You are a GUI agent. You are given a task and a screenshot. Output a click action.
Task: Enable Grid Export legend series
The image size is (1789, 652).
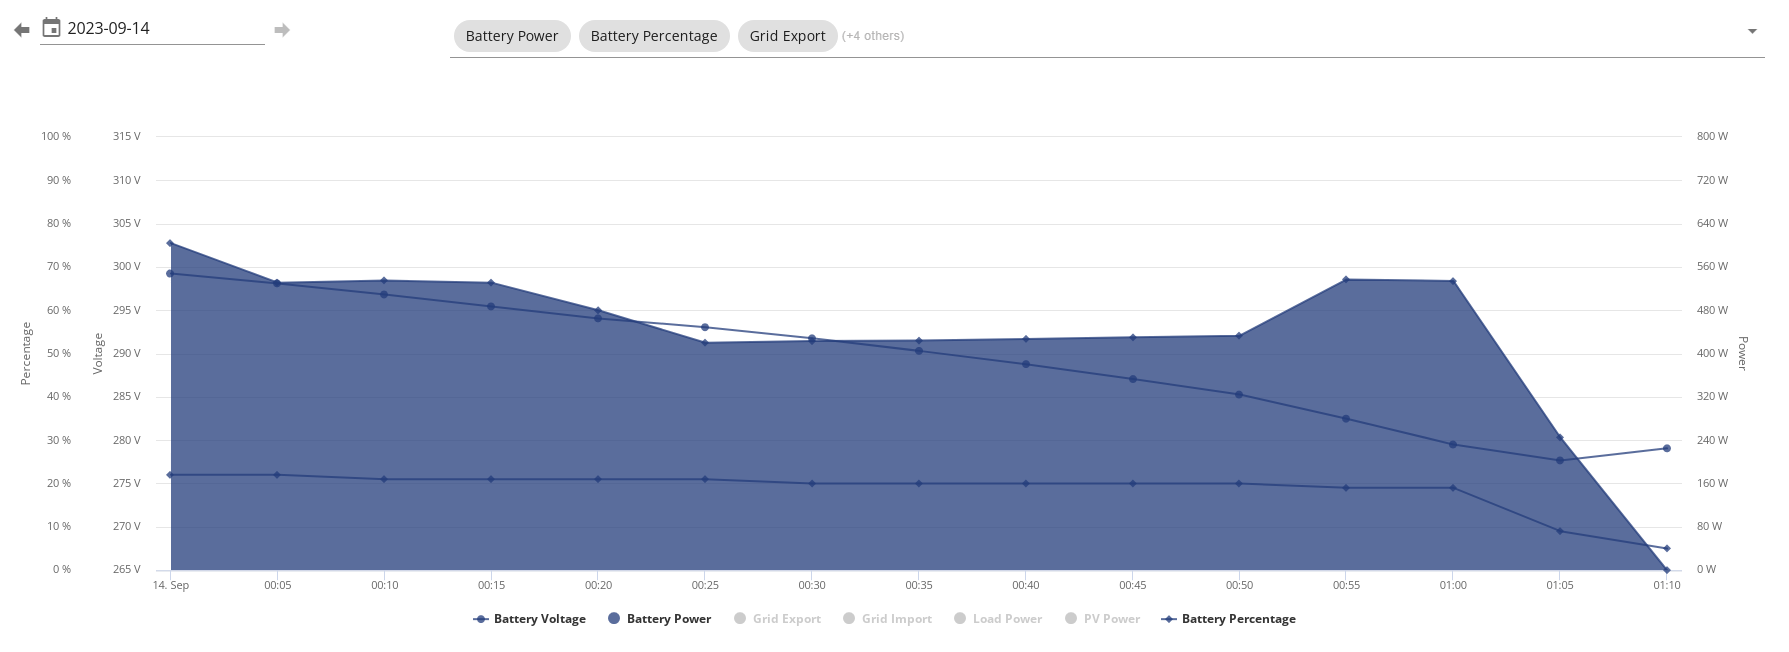pyautogui.click(x=777, y=619)
